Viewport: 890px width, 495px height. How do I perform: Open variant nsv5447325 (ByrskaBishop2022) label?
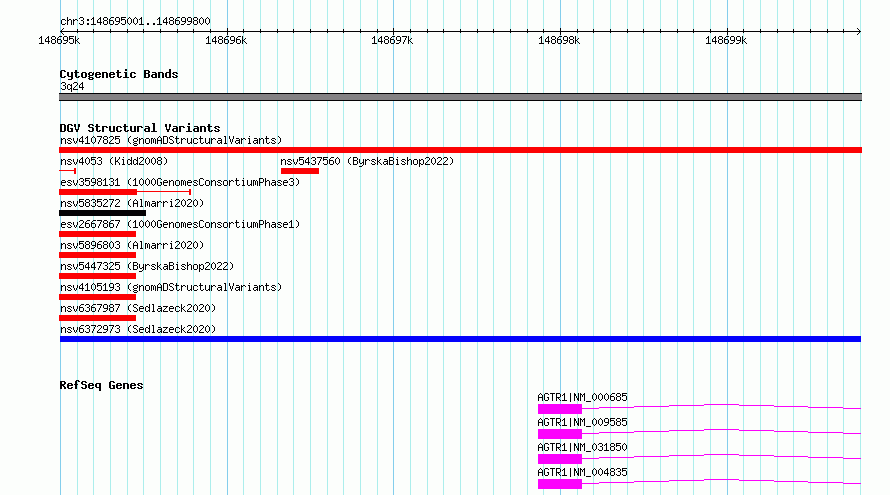147,266
